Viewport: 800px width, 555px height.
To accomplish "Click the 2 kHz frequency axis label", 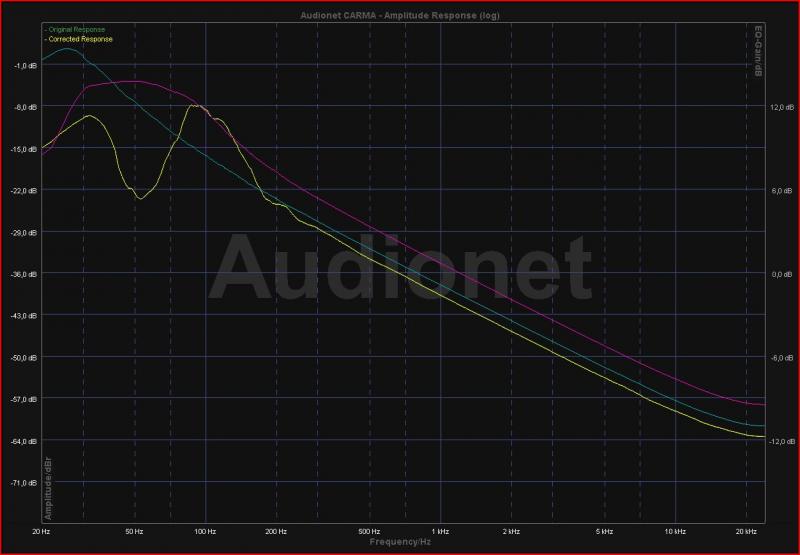I will [511, 532].
